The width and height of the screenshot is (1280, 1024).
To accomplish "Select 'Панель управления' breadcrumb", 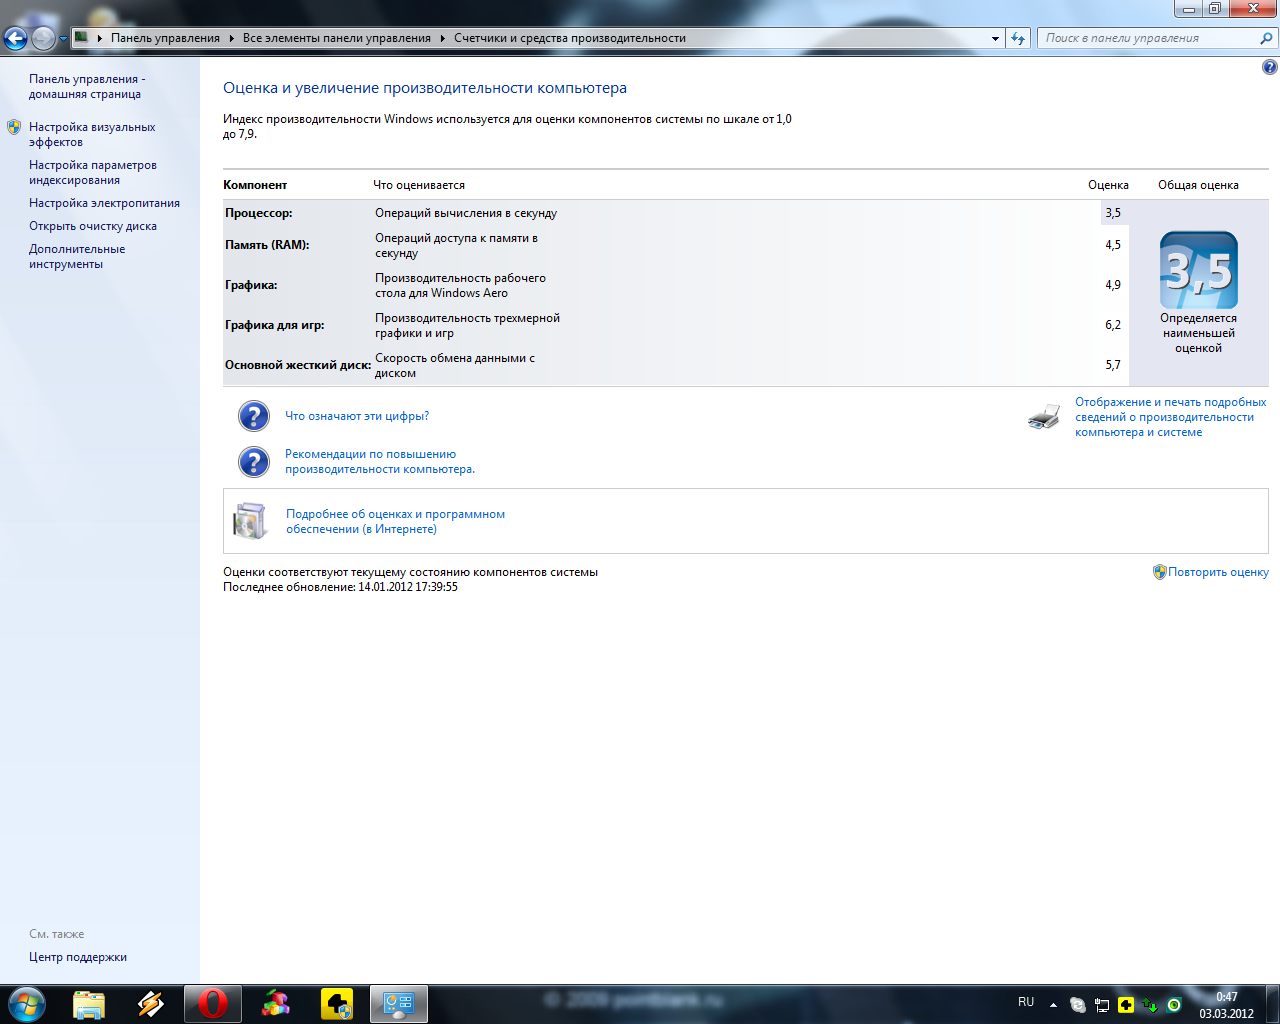I will coord(165,38).
